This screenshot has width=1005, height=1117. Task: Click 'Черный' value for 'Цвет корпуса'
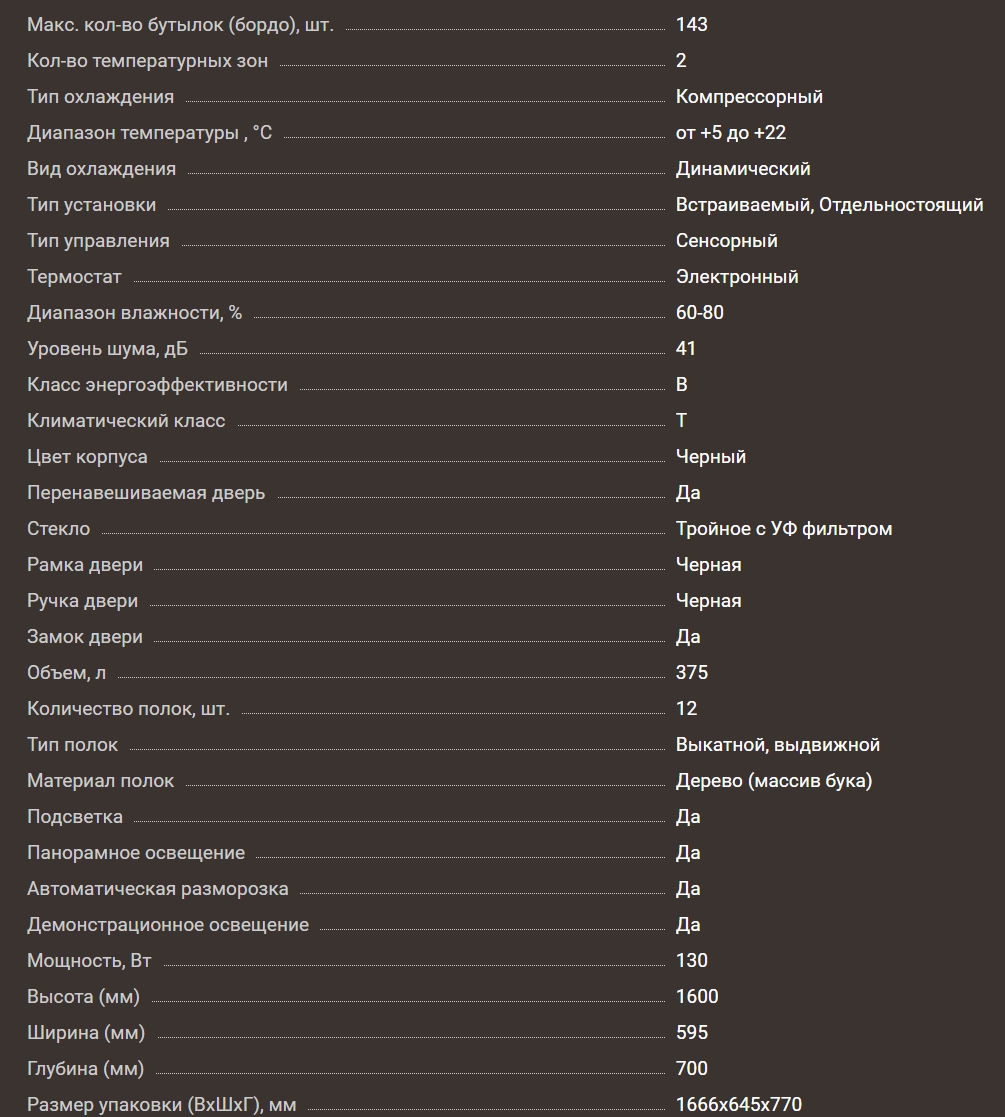(711, 457)
